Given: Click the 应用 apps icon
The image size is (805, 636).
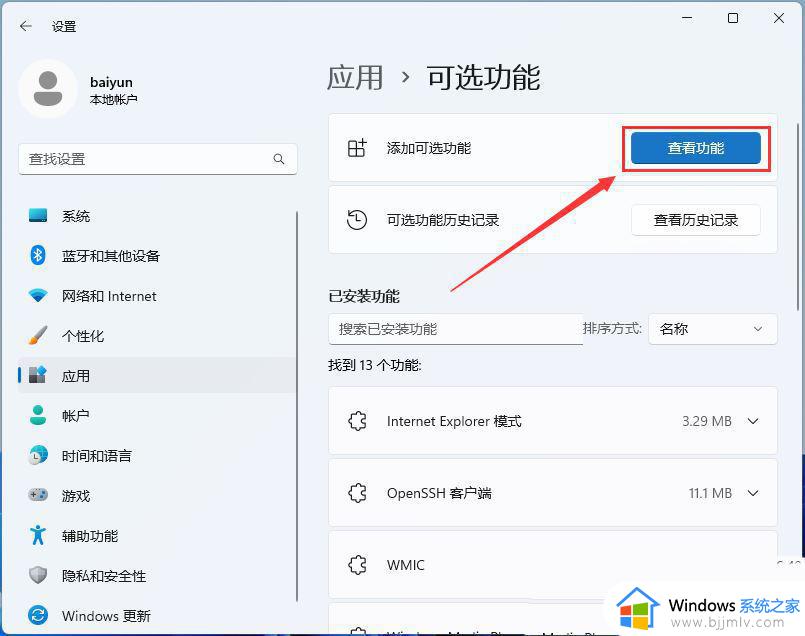Looking at the screenshot, I should pos(38,375).
